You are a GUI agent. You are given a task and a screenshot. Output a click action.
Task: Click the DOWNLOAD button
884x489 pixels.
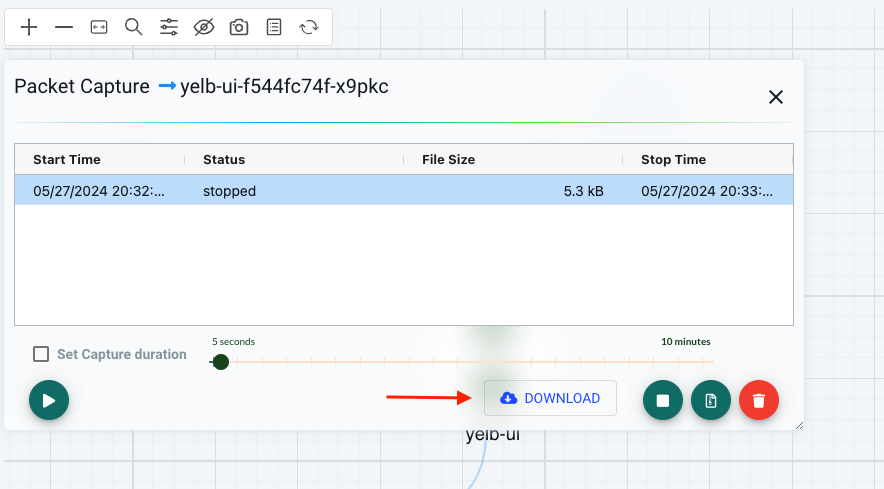(x=550, y=398)
